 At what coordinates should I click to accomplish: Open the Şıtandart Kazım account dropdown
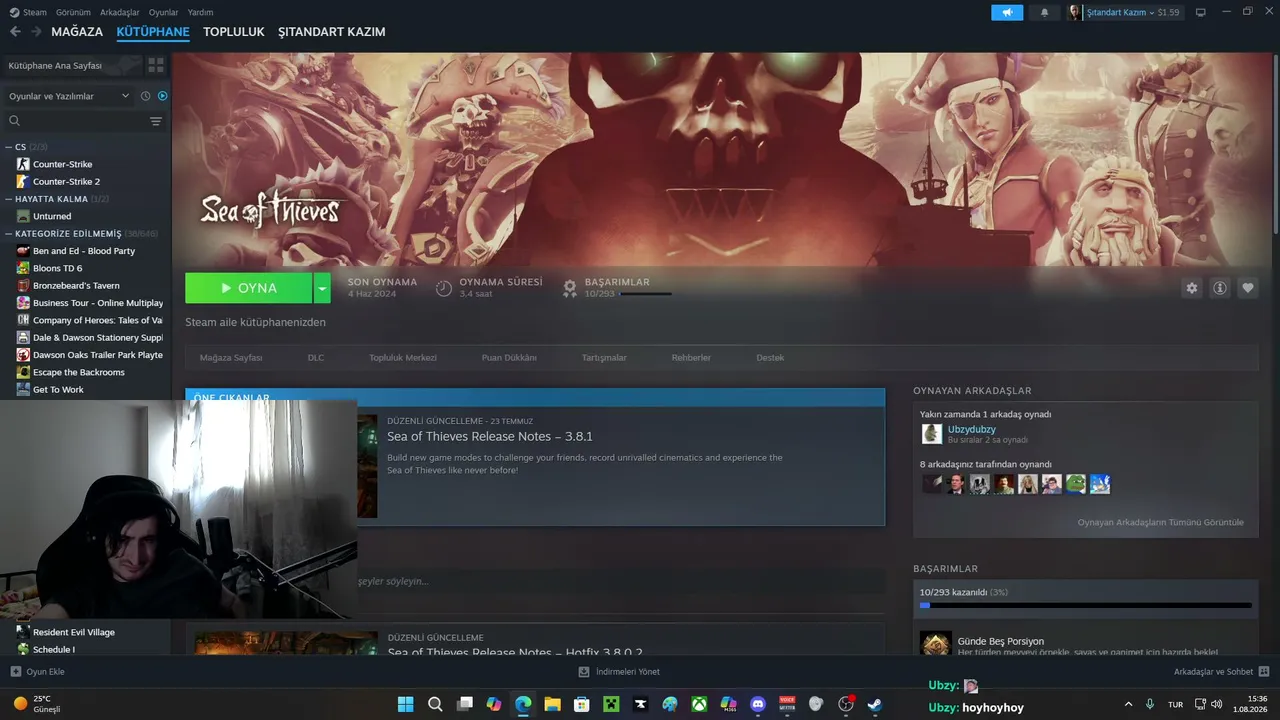pos(1123,12)
